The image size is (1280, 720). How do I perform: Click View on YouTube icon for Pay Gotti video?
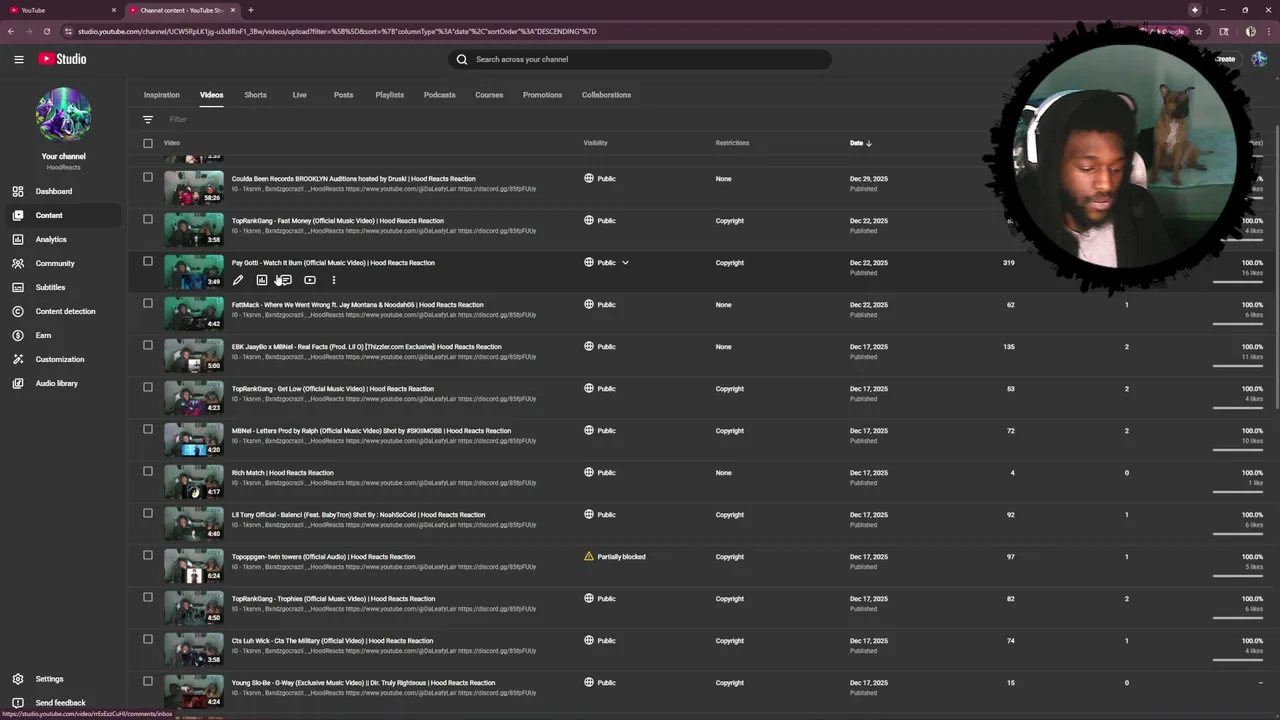(310, 281)
